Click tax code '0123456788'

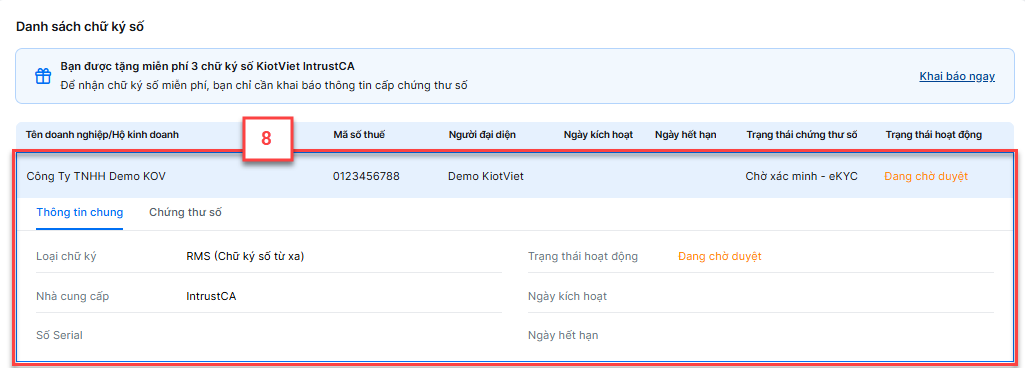click(x=366, y=176)
